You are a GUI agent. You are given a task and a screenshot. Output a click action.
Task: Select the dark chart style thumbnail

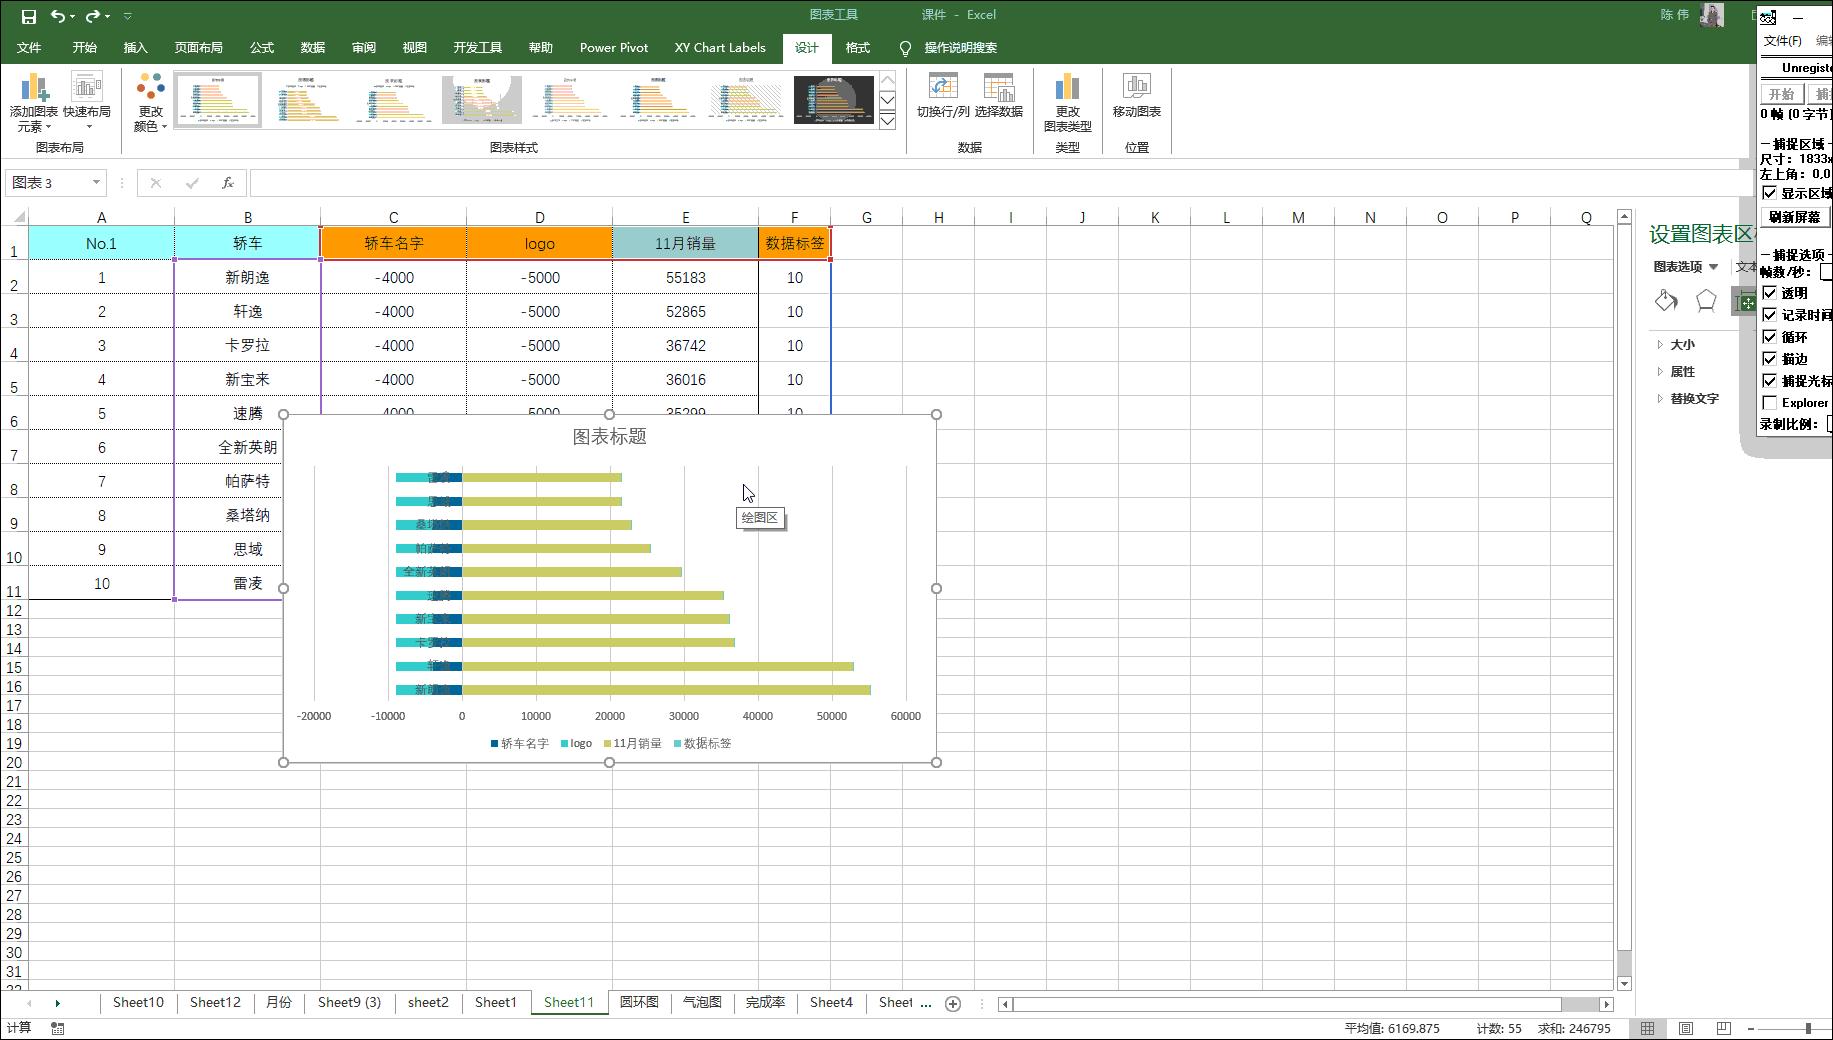pos(833,100)
